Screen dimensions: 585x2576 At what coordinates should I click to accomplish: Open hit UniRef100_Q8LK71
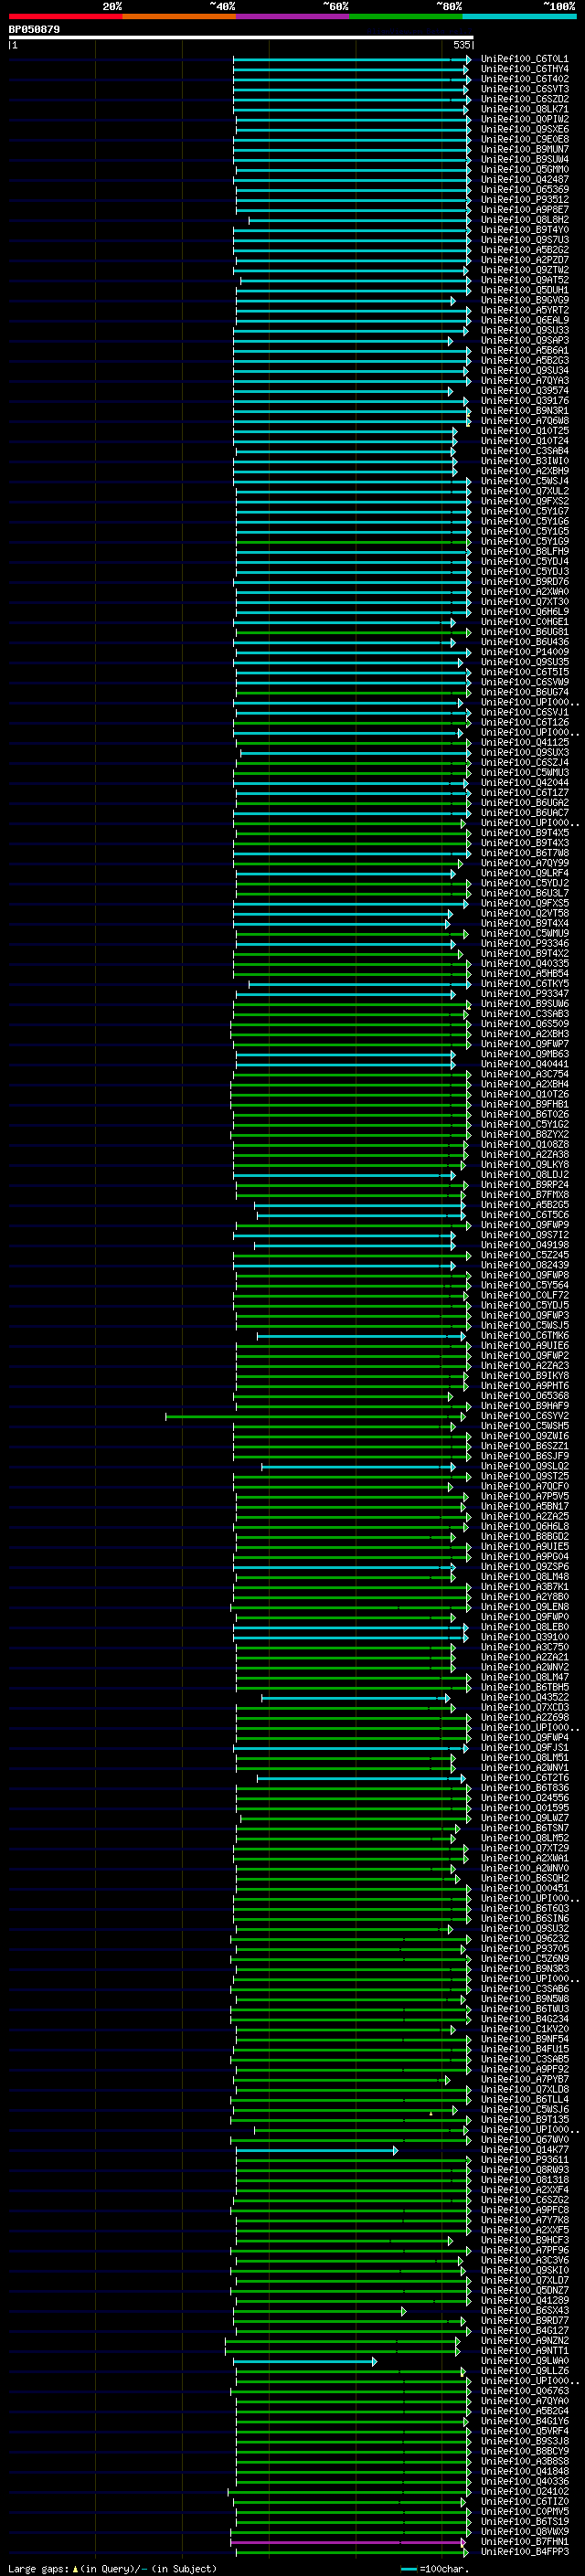pos(524,109)
